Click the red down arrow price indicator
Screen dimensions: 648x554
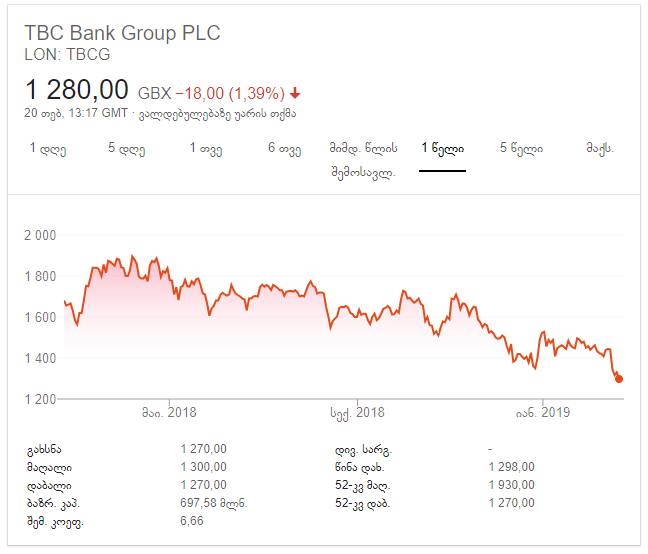[x=295, y=93]
